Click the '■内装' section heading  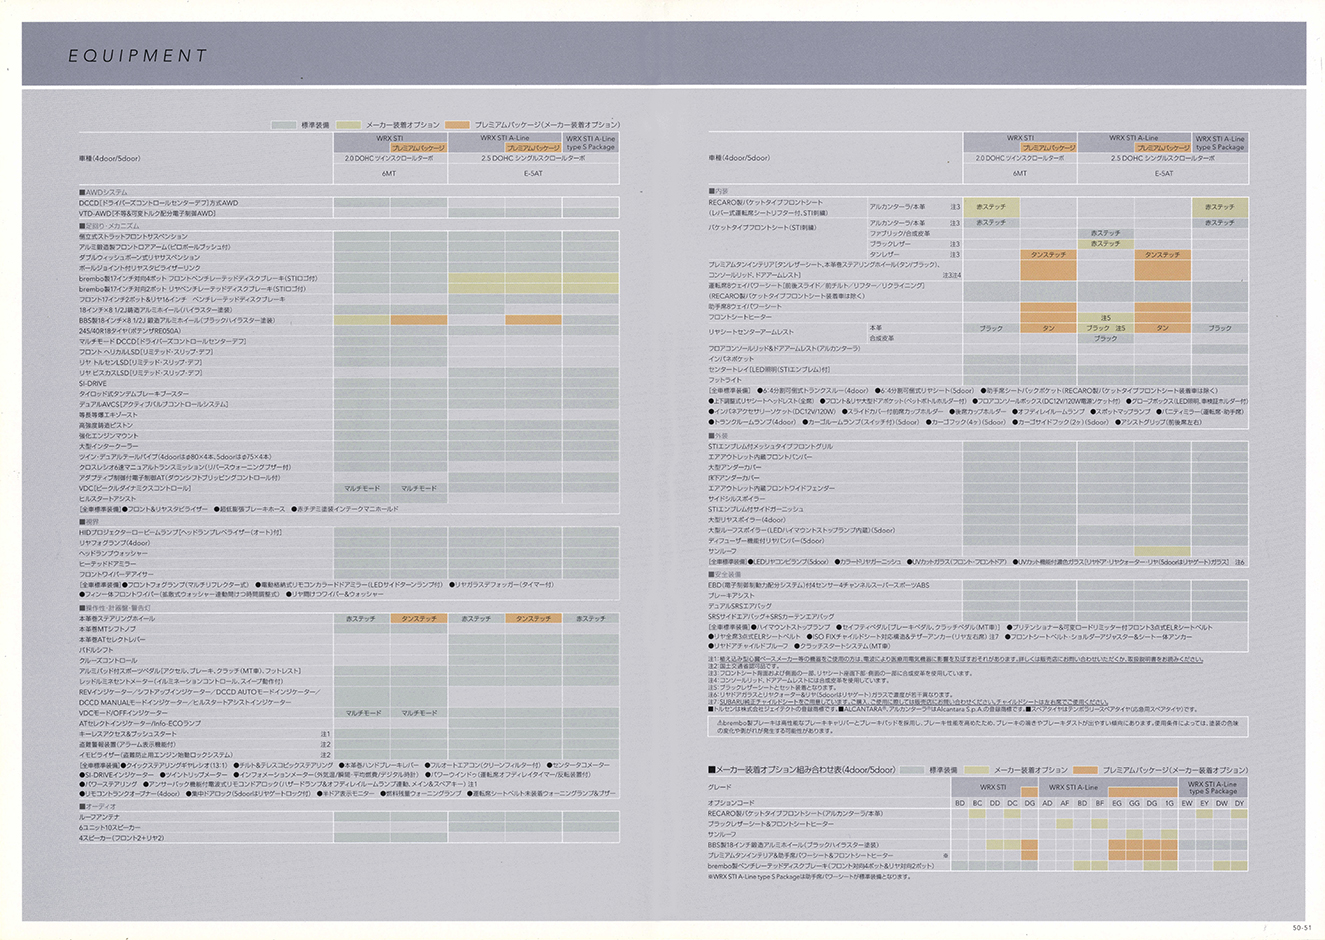[718, 191]
